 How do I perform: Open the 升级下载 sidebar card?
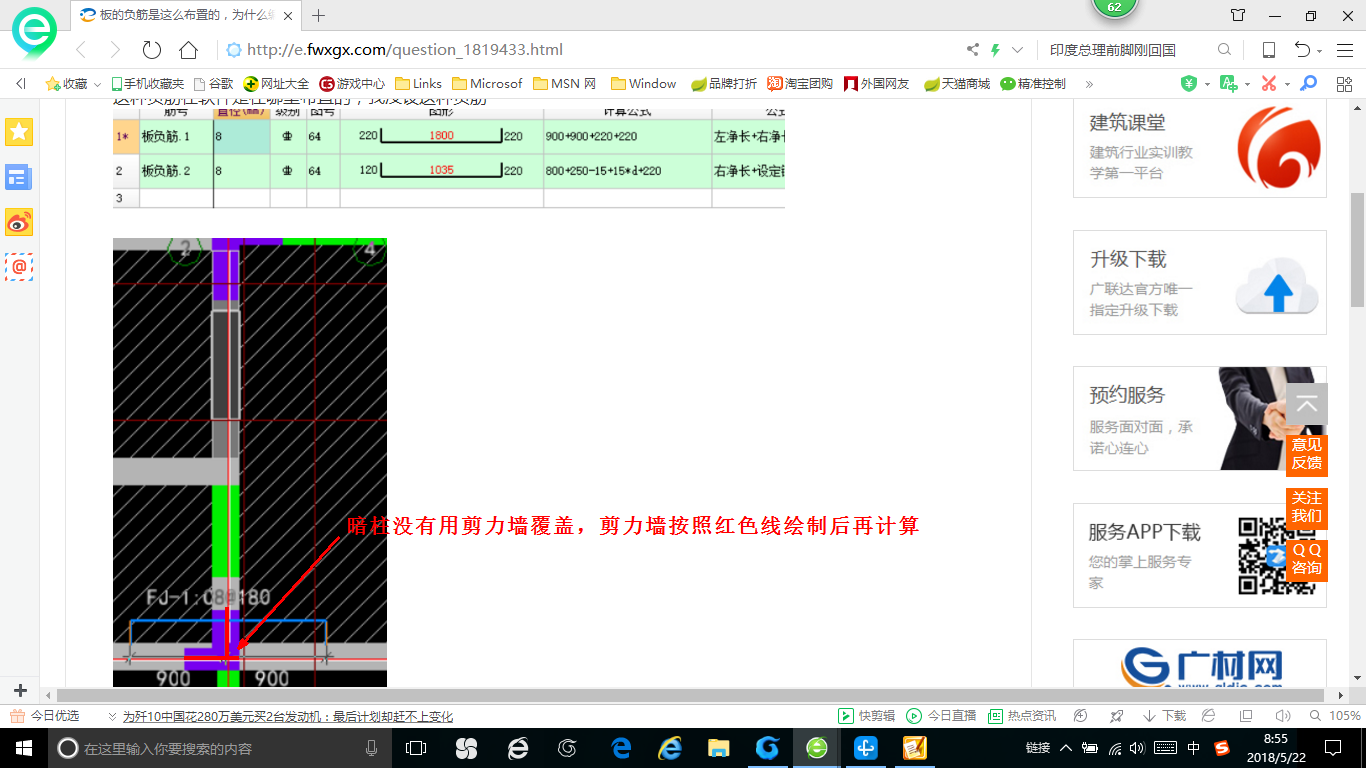tap(1200, 282)
